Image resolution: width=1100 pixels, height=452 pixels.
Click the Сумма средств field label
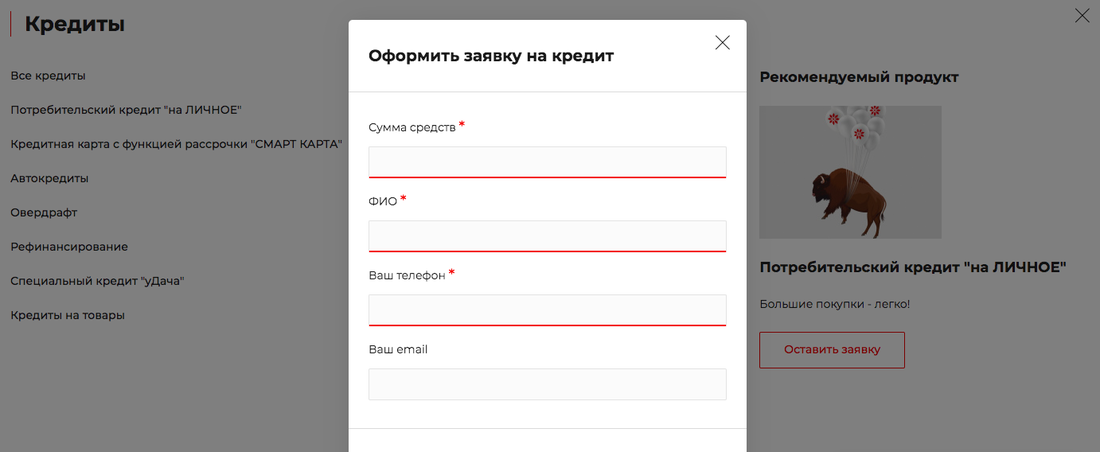(412, 127)
